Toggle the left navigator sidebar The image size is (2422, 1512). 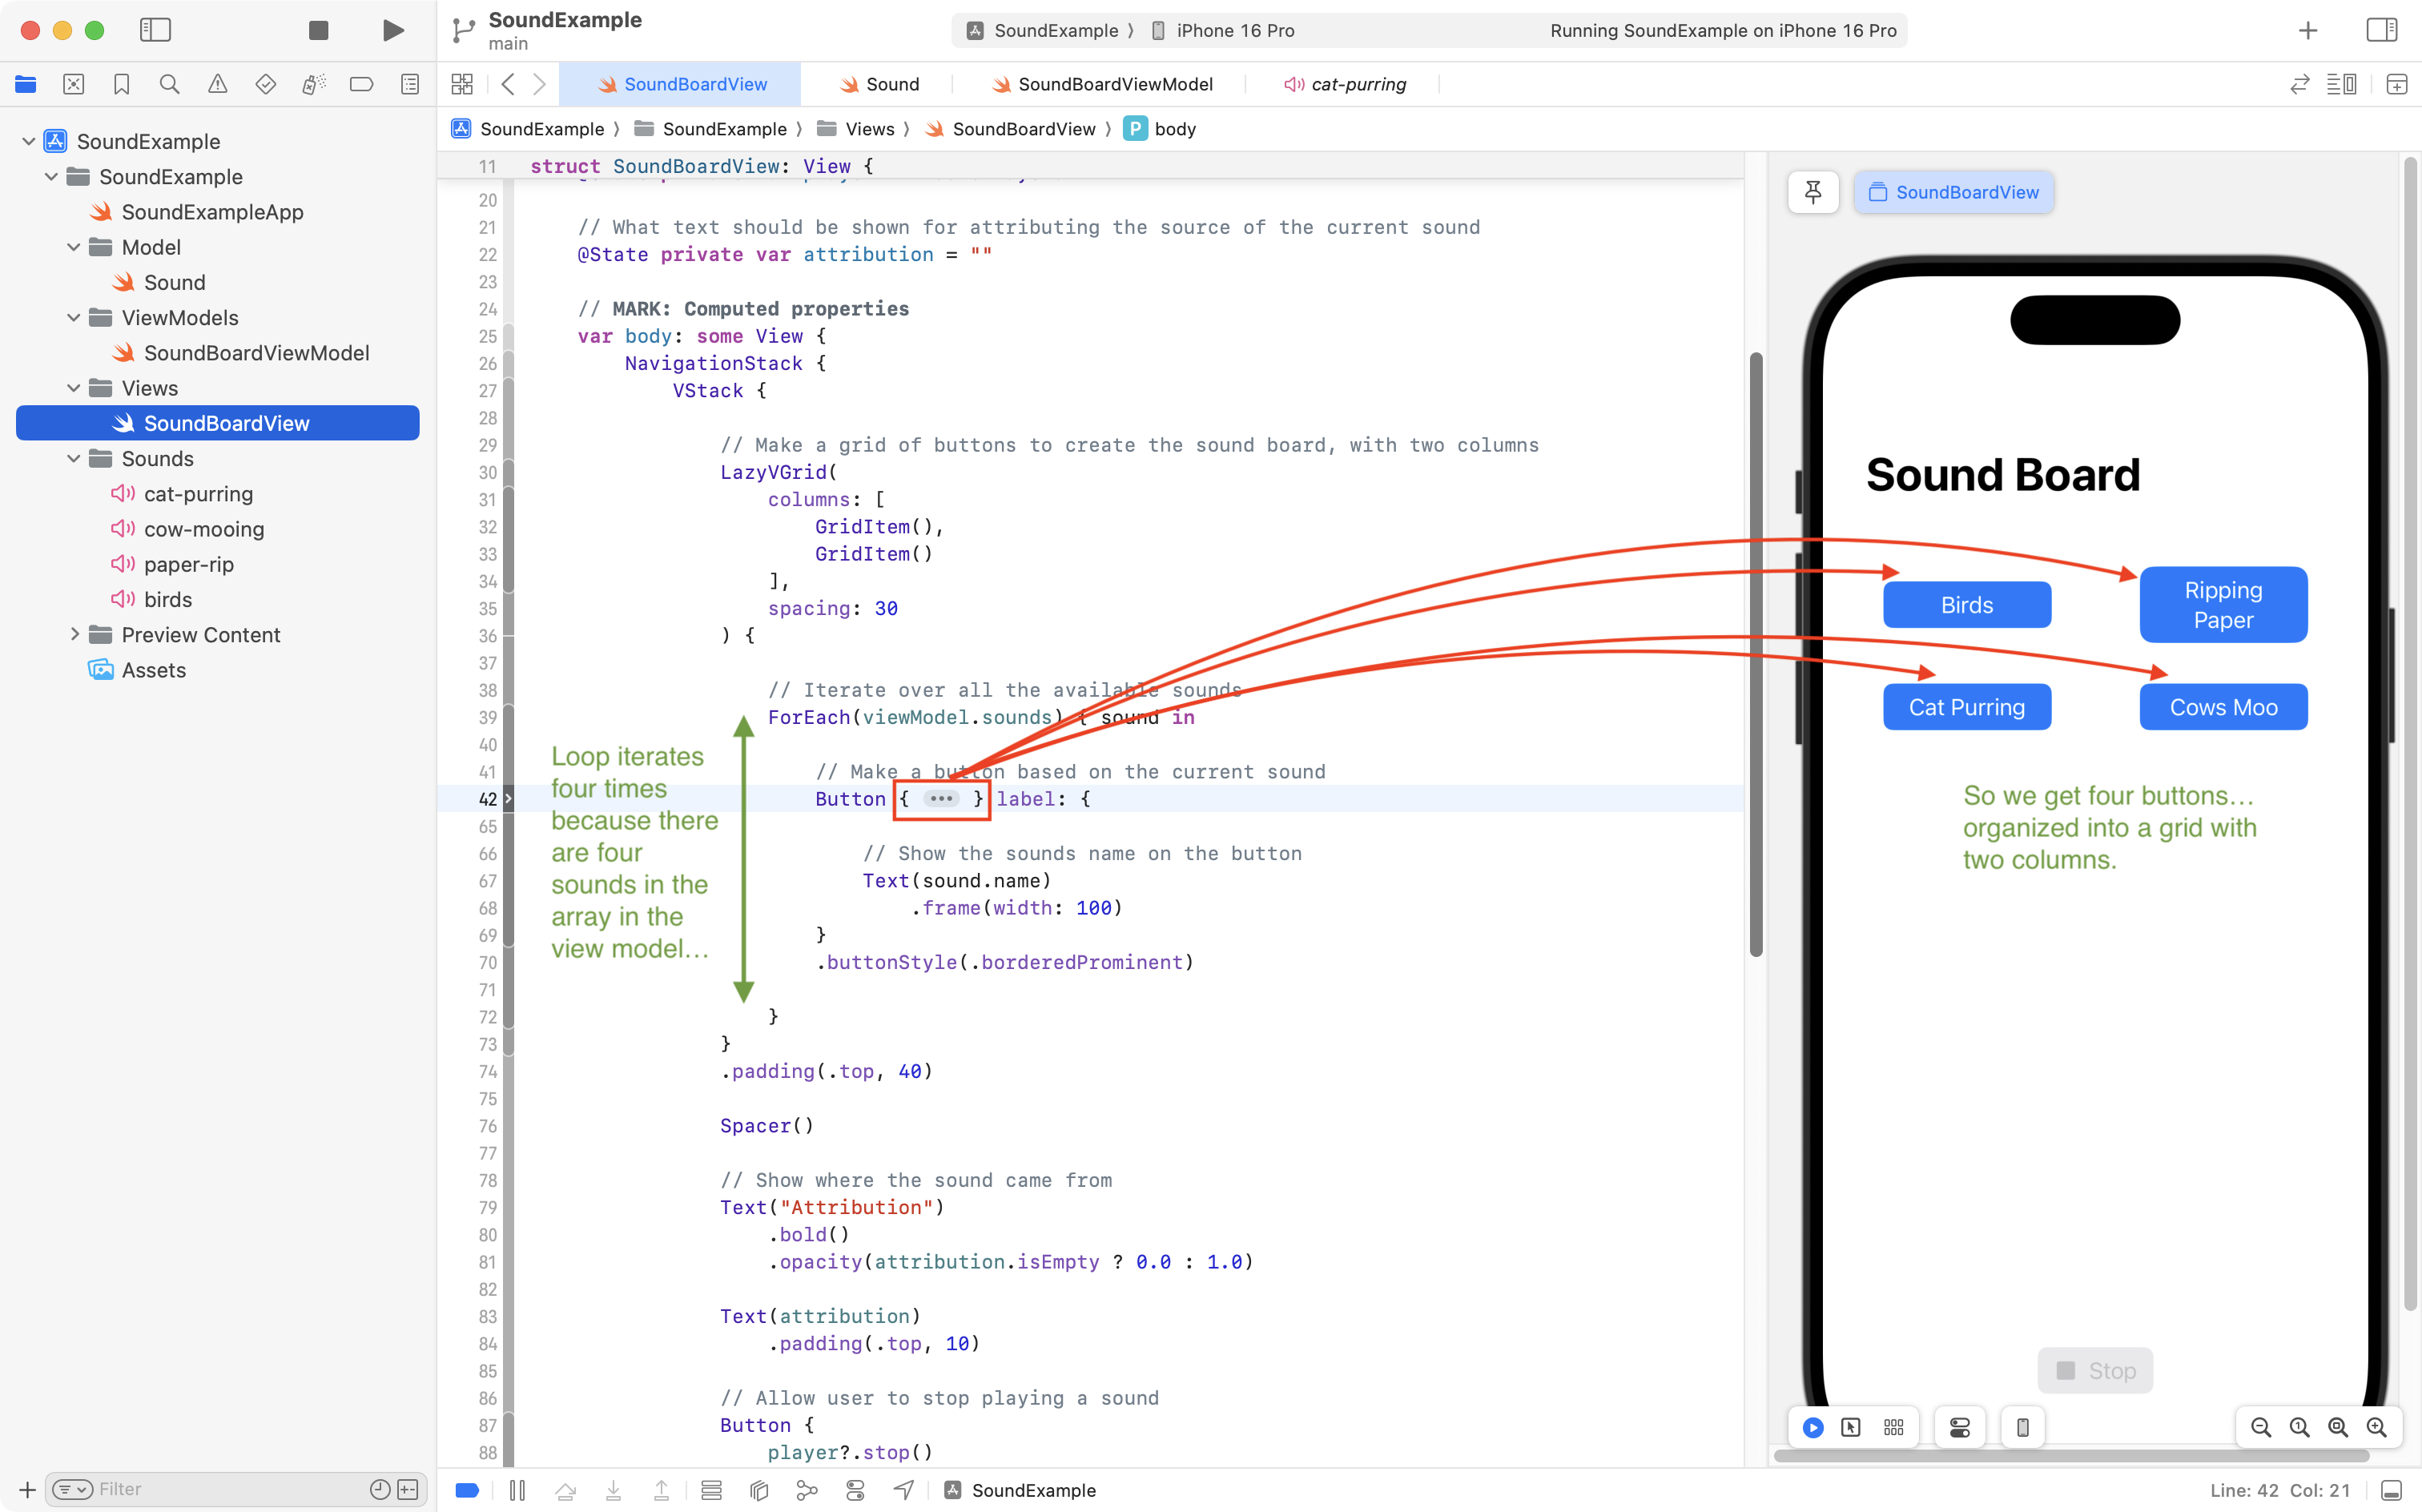[155, 30]
